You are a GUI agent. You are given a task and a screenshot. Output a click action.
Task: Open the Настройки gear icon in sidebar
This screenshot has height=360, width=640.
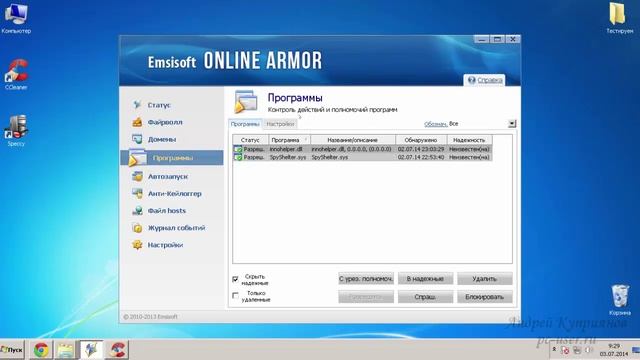tap(138, 245)
